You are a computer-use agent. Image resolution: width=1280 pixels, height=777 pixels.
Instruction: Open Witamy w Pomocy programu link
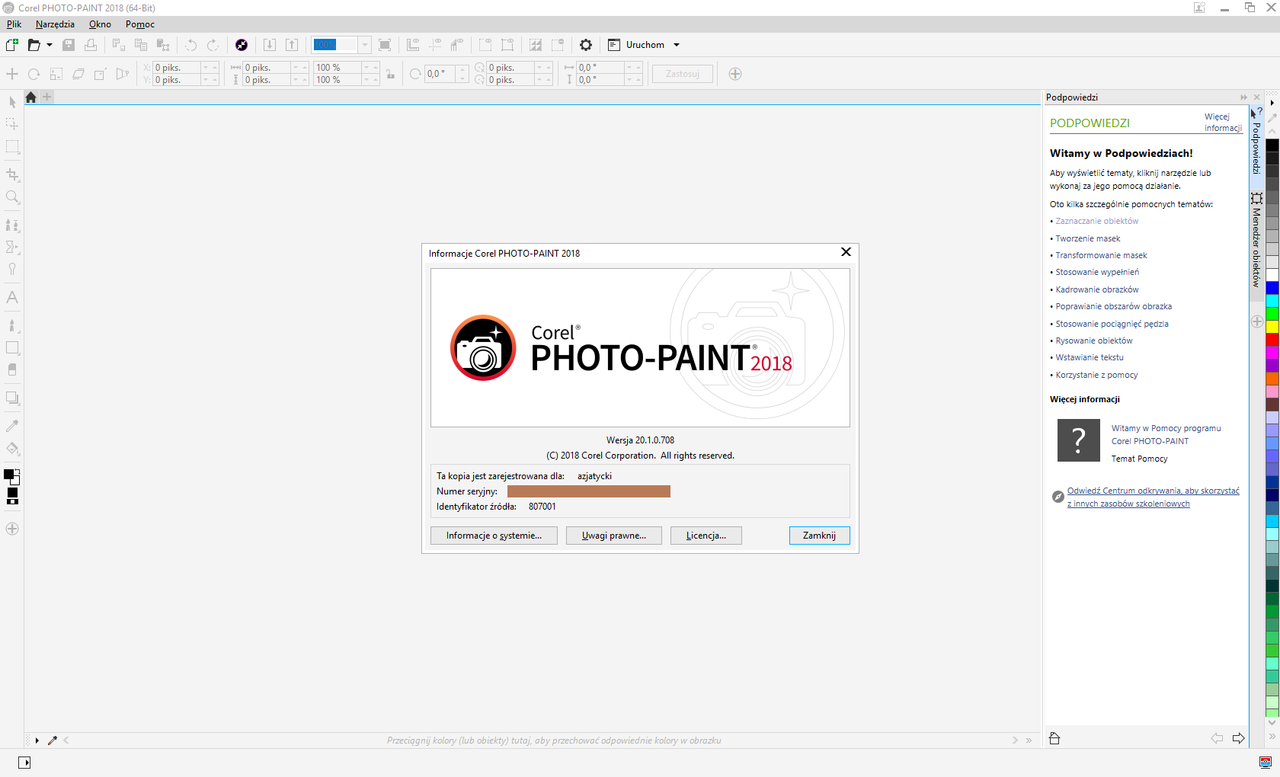pyautogui.click(x=1166, y=434)
